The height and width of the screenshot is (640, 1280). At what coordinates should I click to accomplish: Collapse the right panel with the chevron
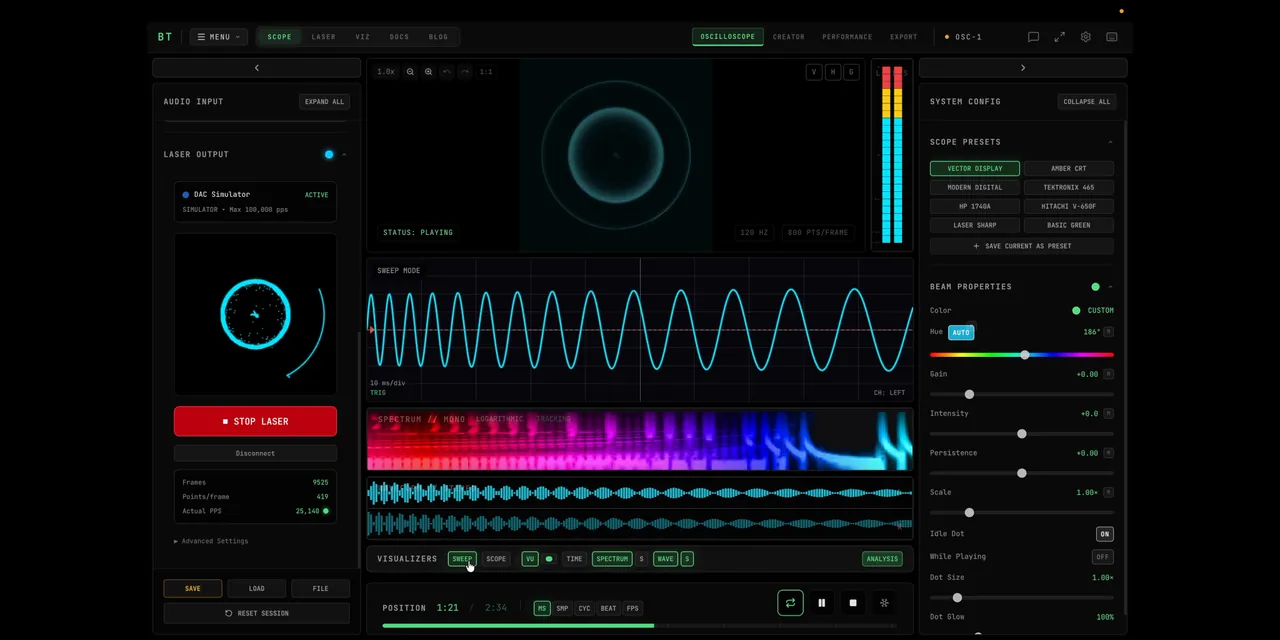1023,68
